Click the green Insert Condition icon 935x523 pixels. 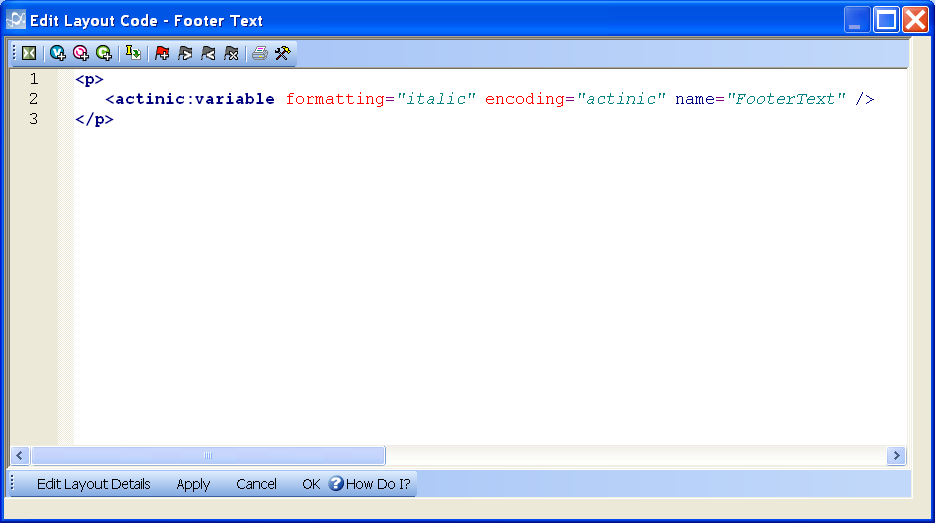point(104,54)
